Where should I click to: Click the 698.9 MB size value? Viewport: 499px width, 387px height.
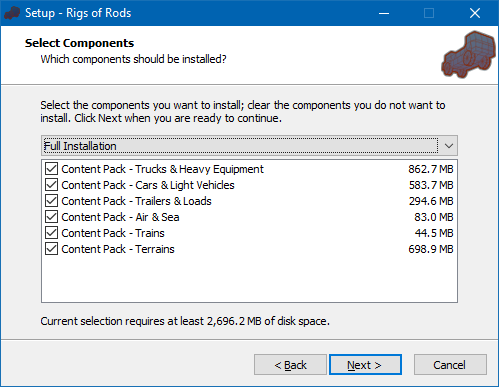(431, 249)
